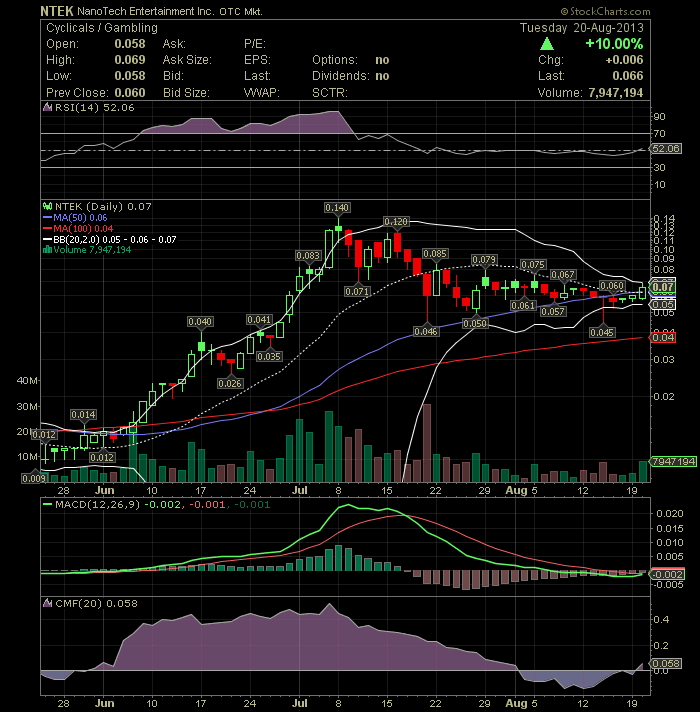Click the 0.041 price label

[x=259, y=320]
